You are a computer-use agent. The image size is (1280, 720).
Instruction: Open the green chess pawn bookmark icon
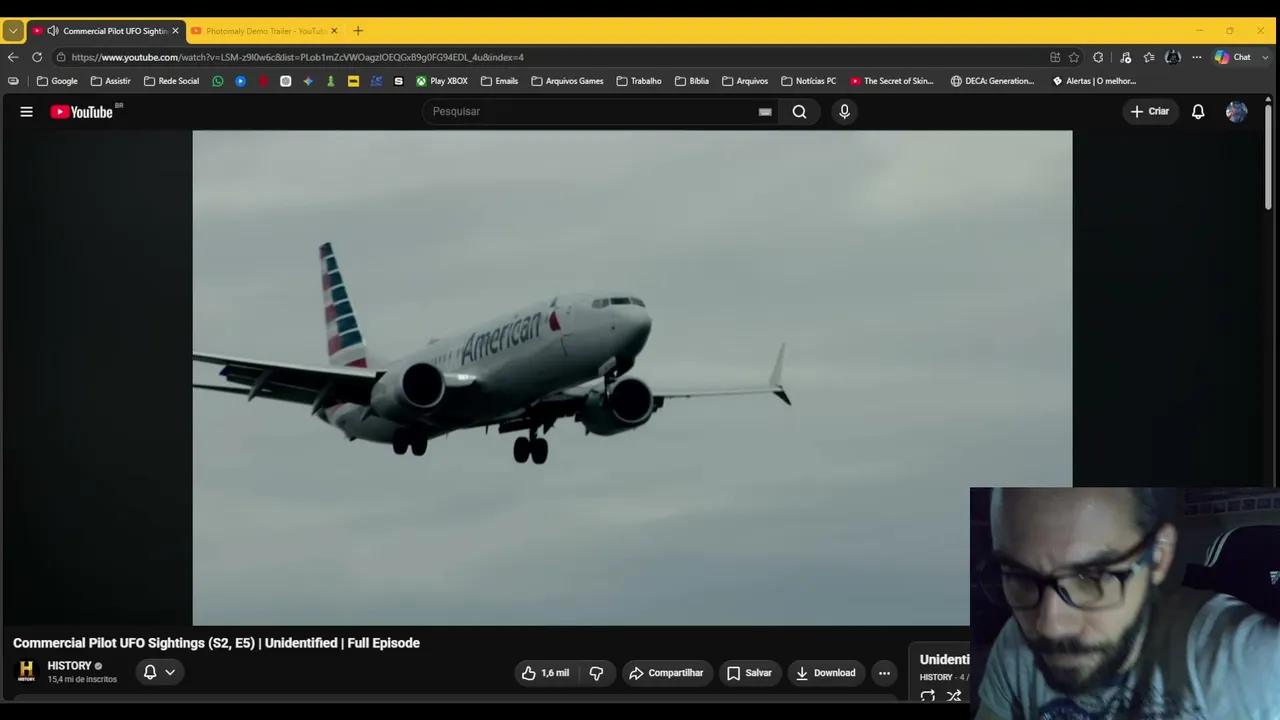point(331,81)
